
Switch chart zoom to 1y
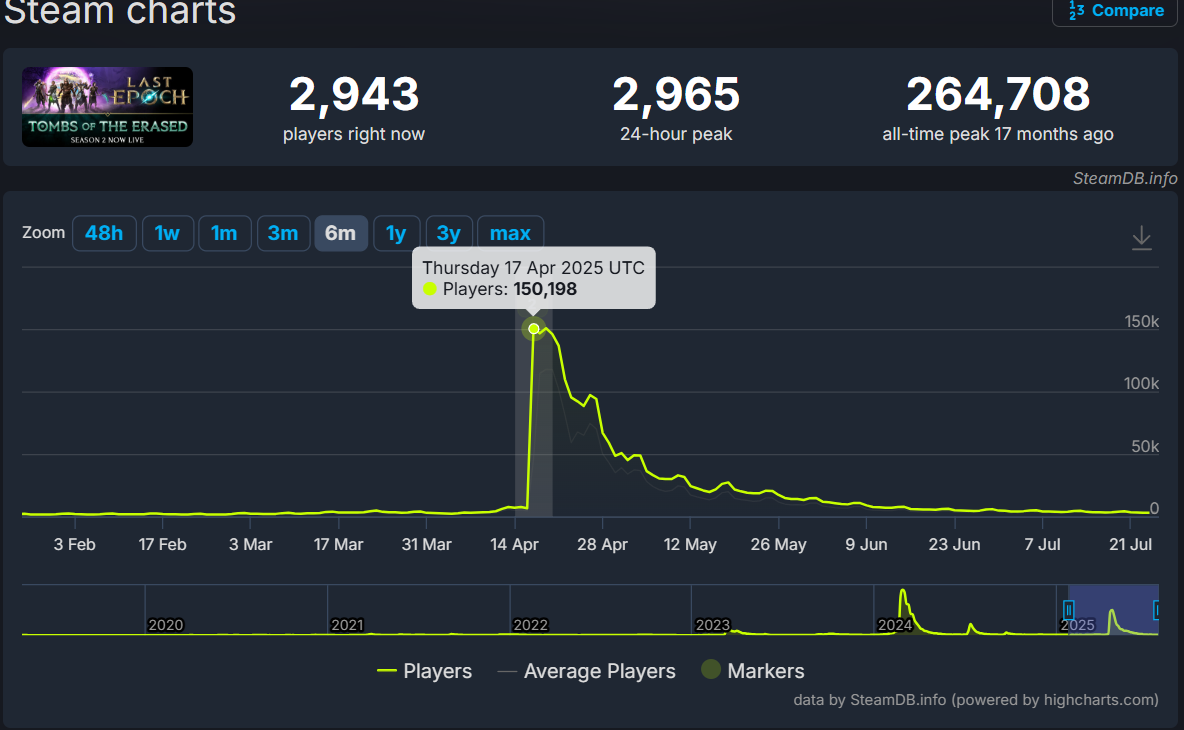coord(396,233)
